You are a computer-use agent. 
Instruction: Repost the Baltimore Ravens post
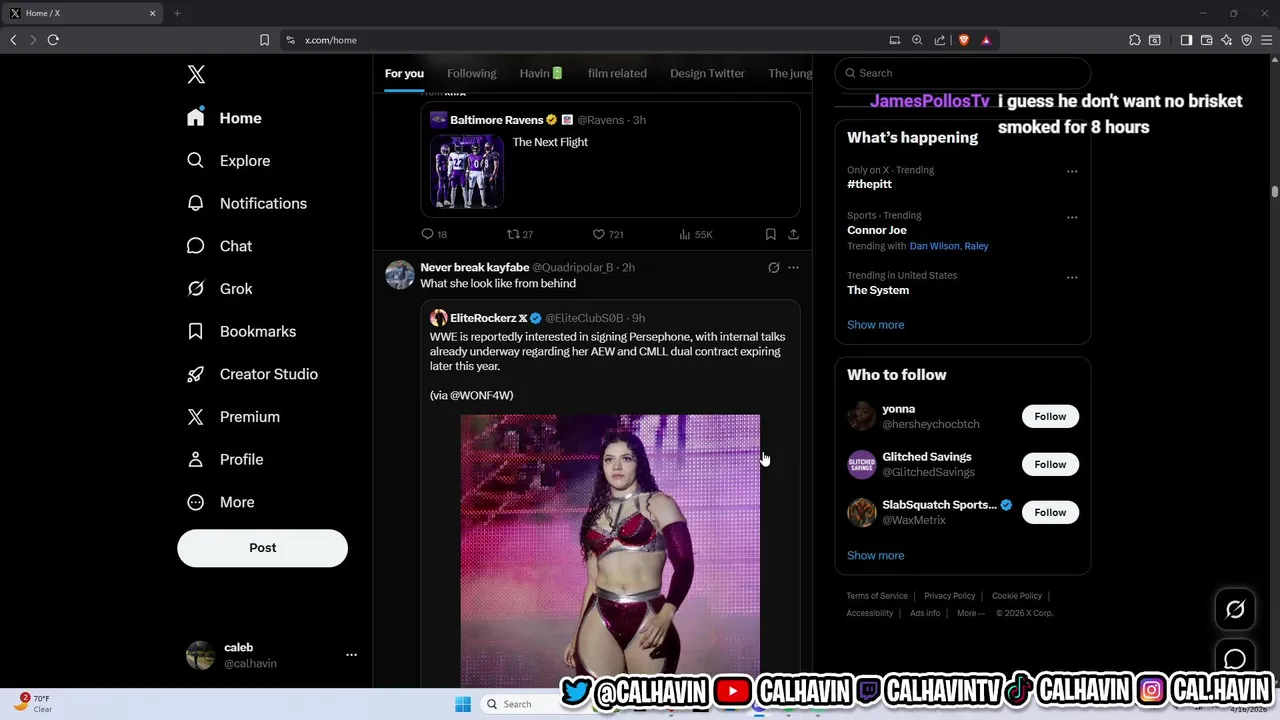520,234
